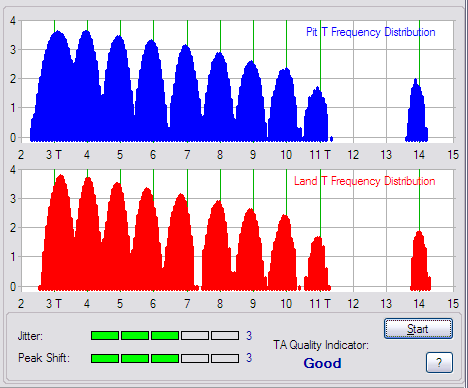This screenshot has width=468, height=388.
Task: Click the blue 14T peak in pit chart
Action: 416,110
